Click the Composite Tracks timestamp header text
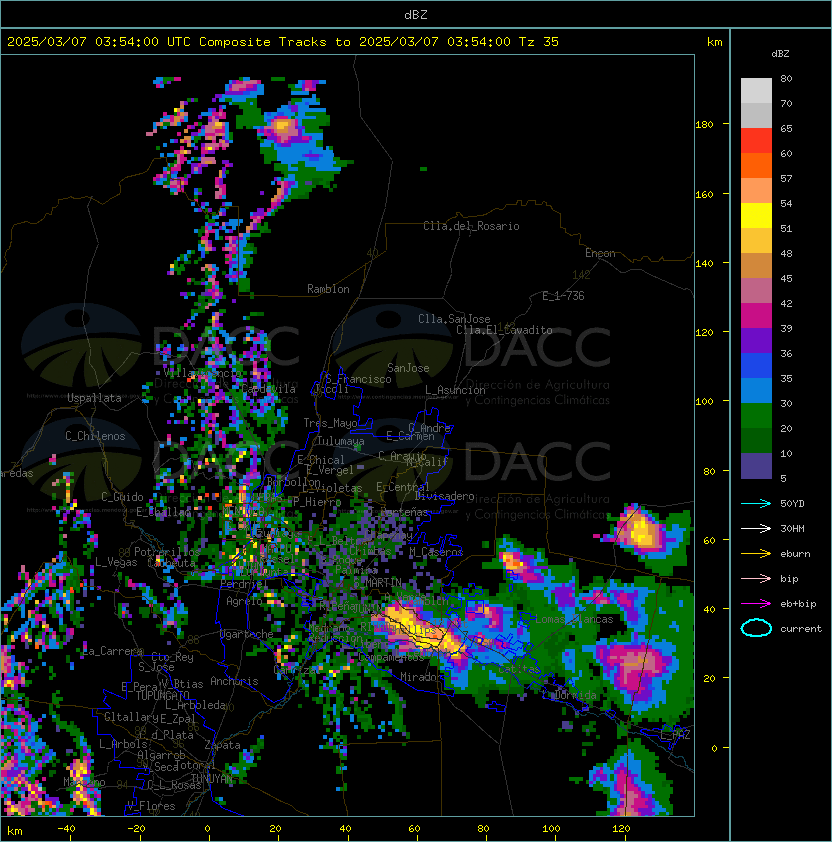The width and height of the screenshot is (832, 842). point(283,42)
